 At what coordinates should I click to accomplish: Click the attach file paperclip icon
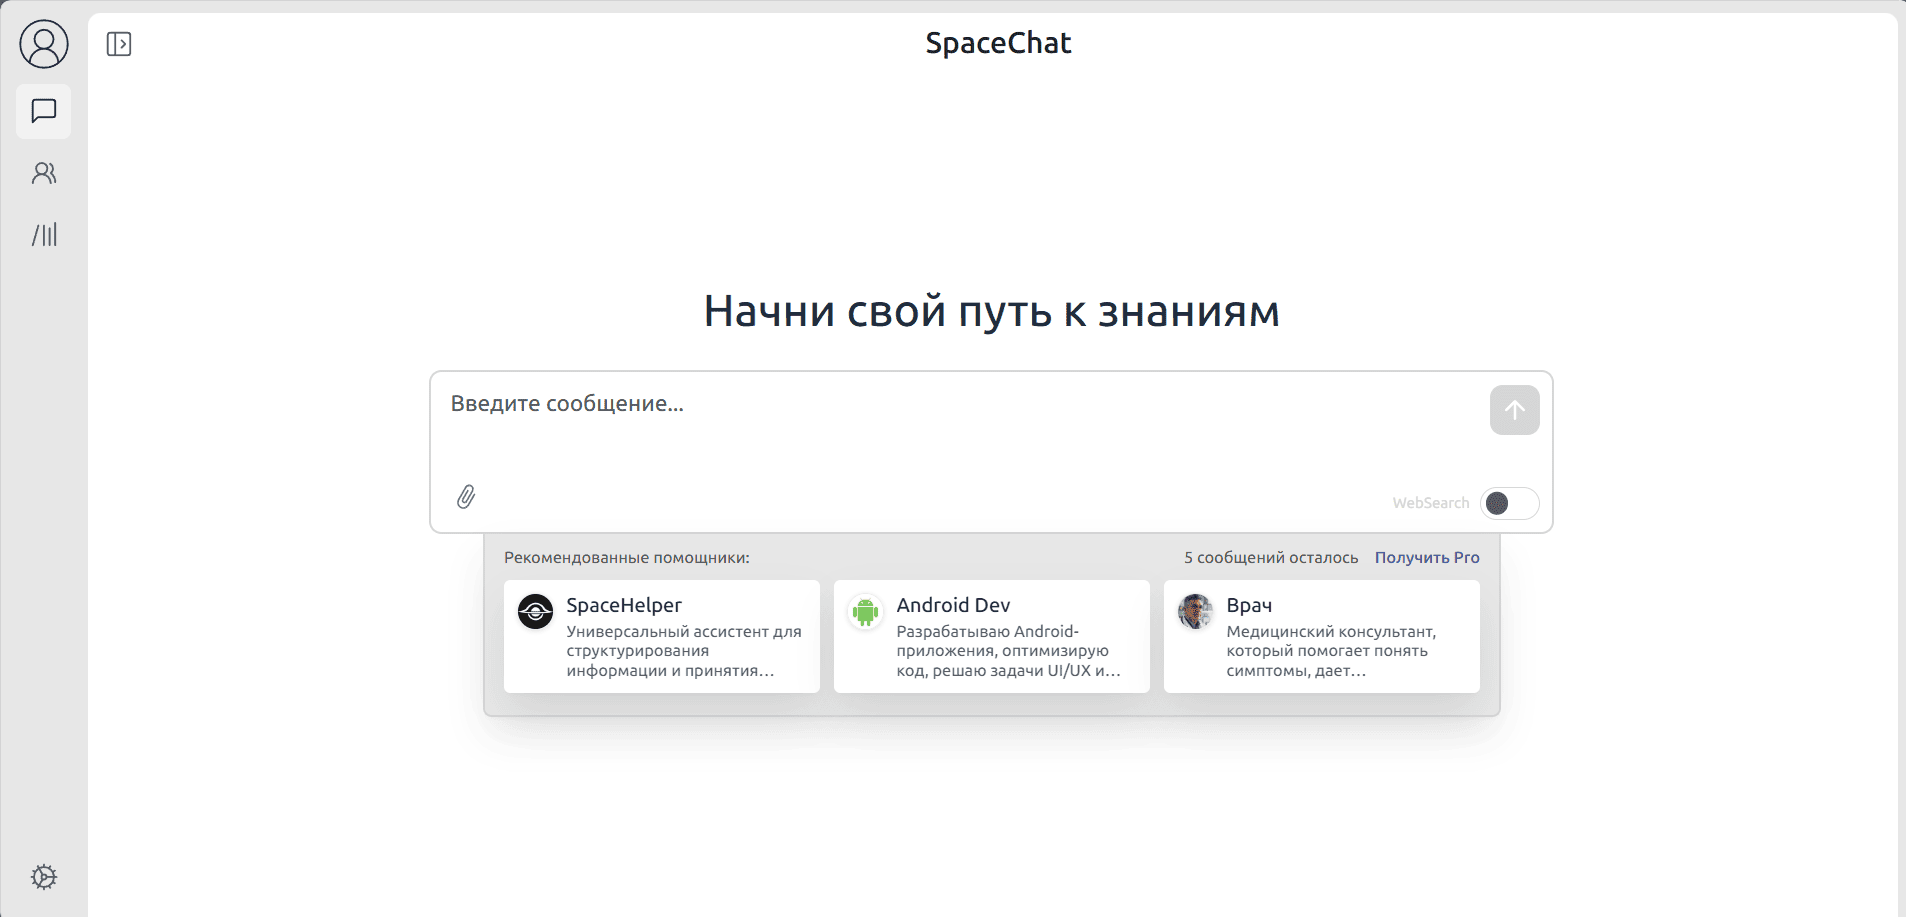point(466,497)
